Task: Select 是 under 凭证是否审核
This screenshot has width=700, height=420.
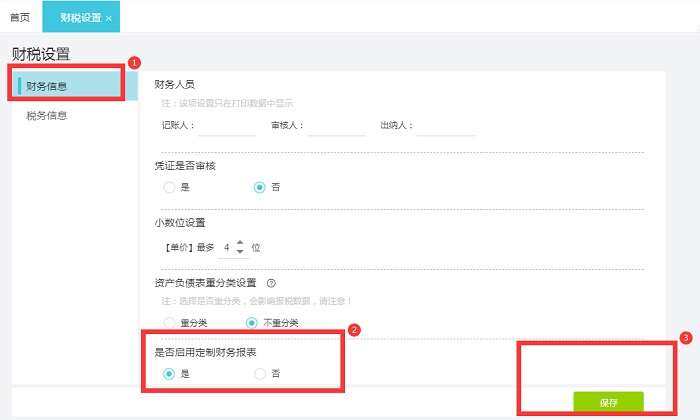Action: point(170,187)
